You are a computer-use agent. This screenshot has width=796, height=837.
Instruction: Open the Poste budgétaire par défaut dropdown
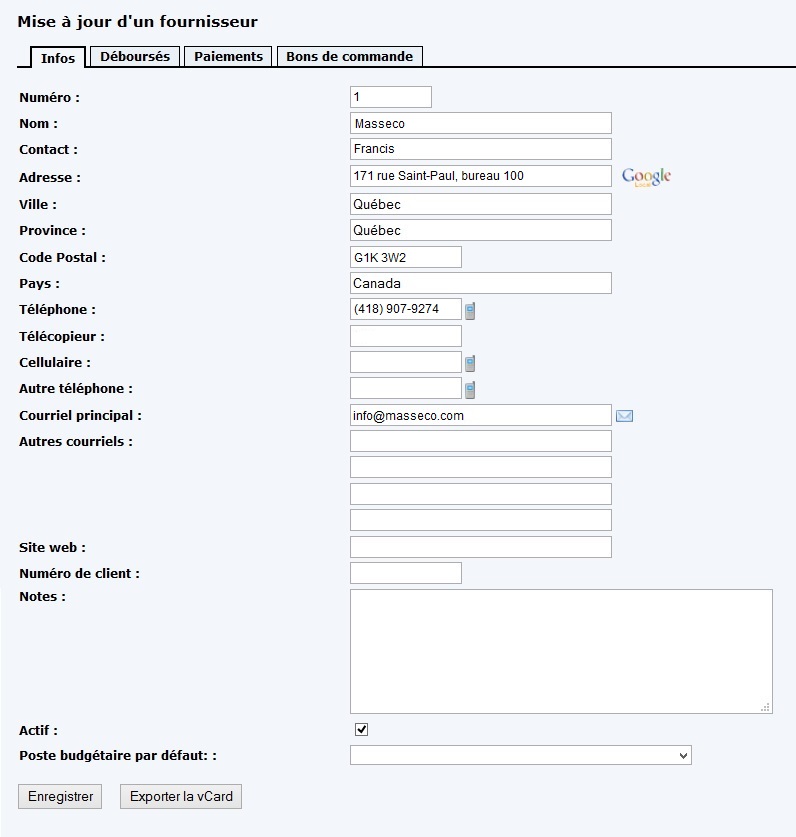coord(519,755)
